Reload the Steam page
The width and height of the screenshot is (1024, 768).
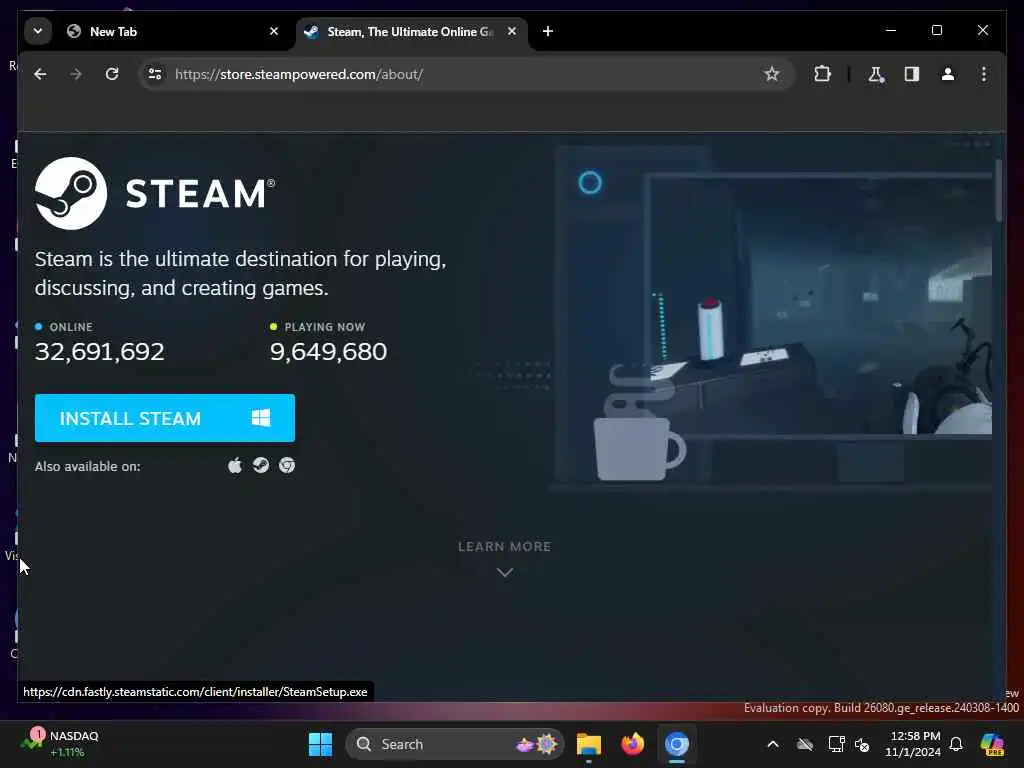pos(112,74)
